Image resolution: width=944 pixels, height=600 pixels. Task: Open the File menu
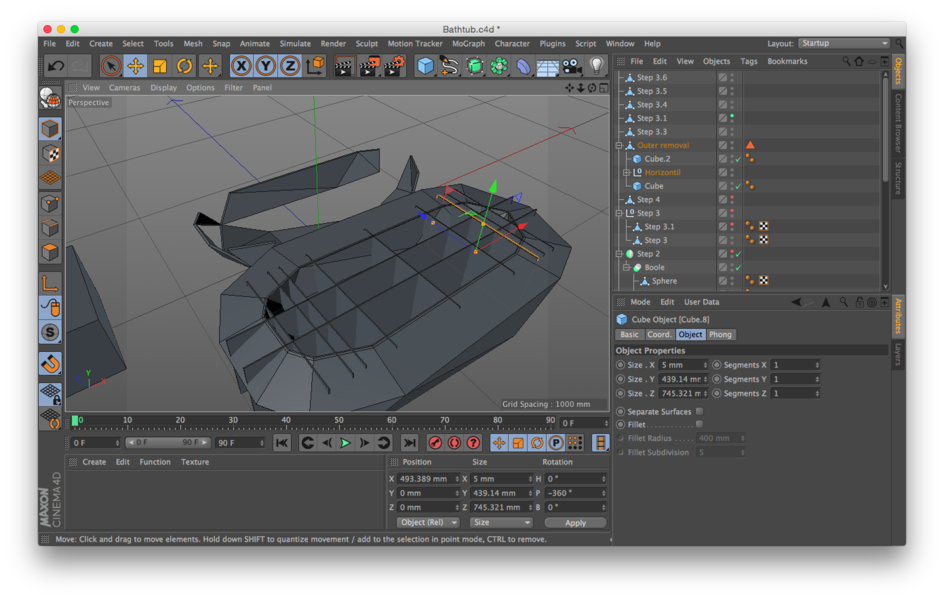(49, 44)
